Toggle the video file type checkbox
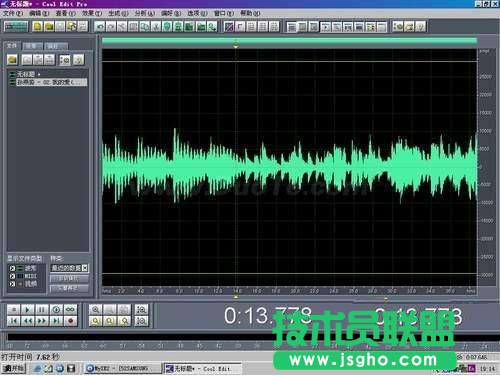 click(x=12, y=284)
